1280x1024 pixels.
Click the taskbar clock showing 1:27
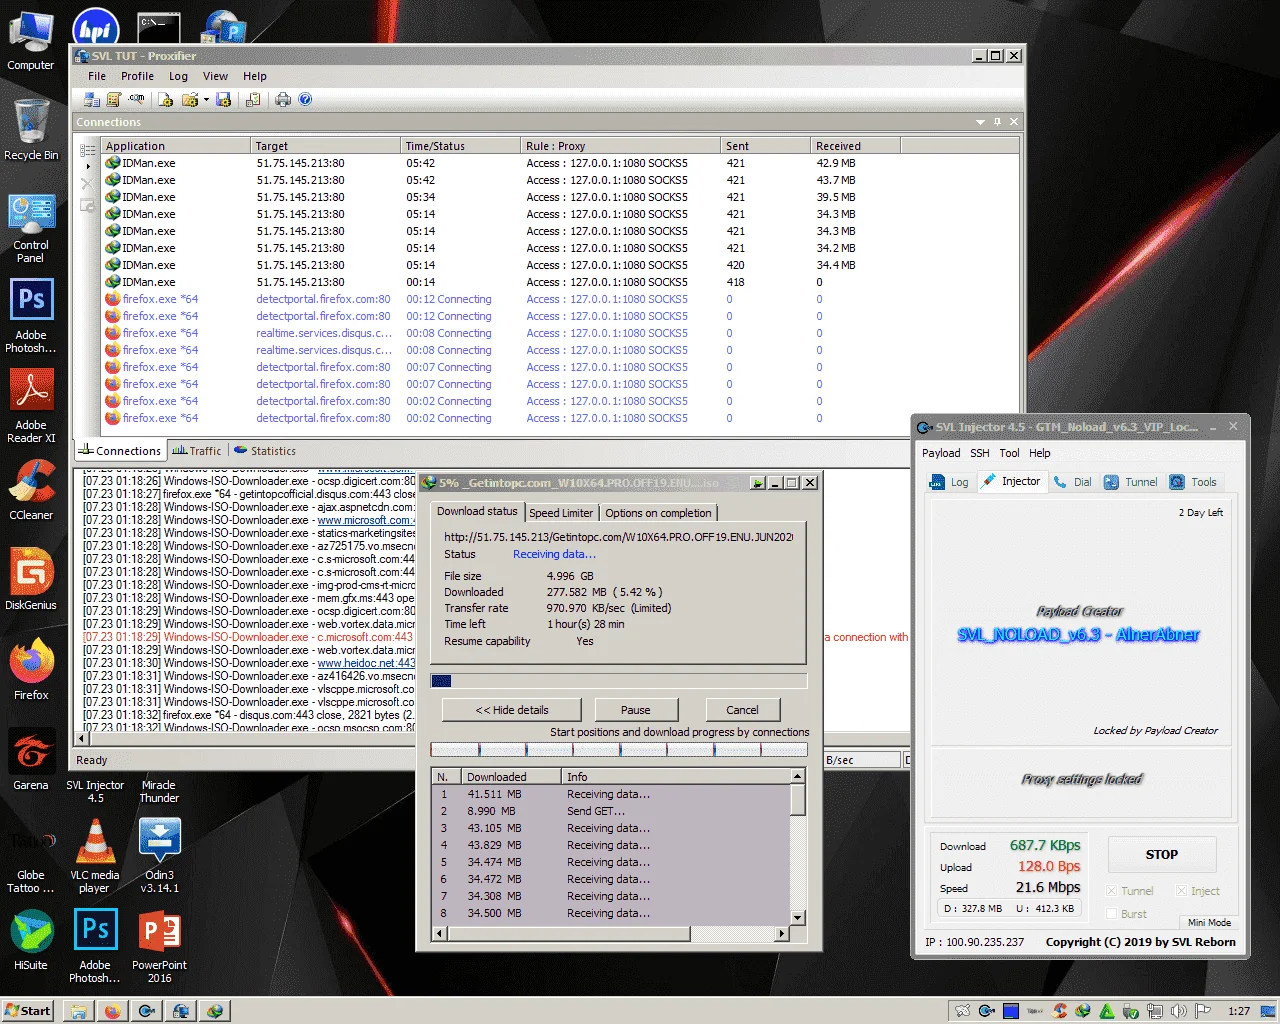(1239, 1011)
